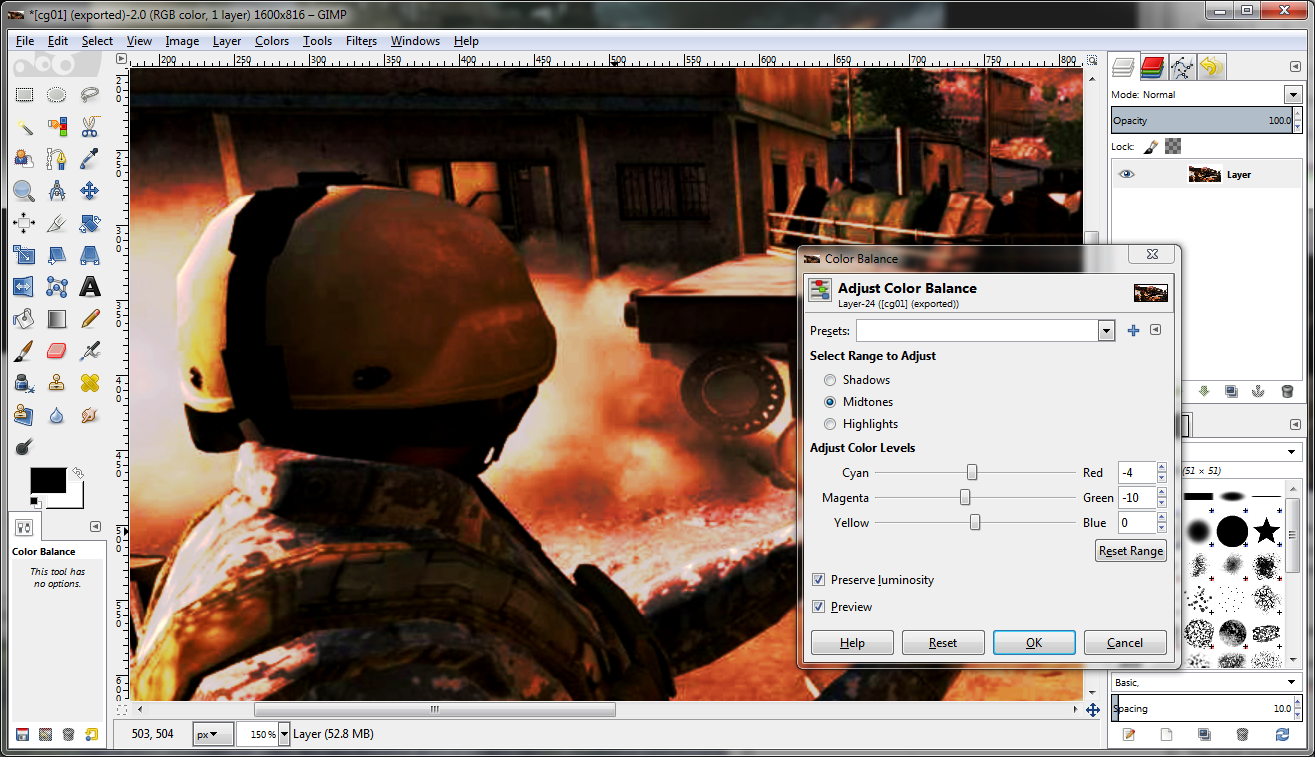Click the Reset button
Screen dimensions: 1315x757
click(943, 643)
